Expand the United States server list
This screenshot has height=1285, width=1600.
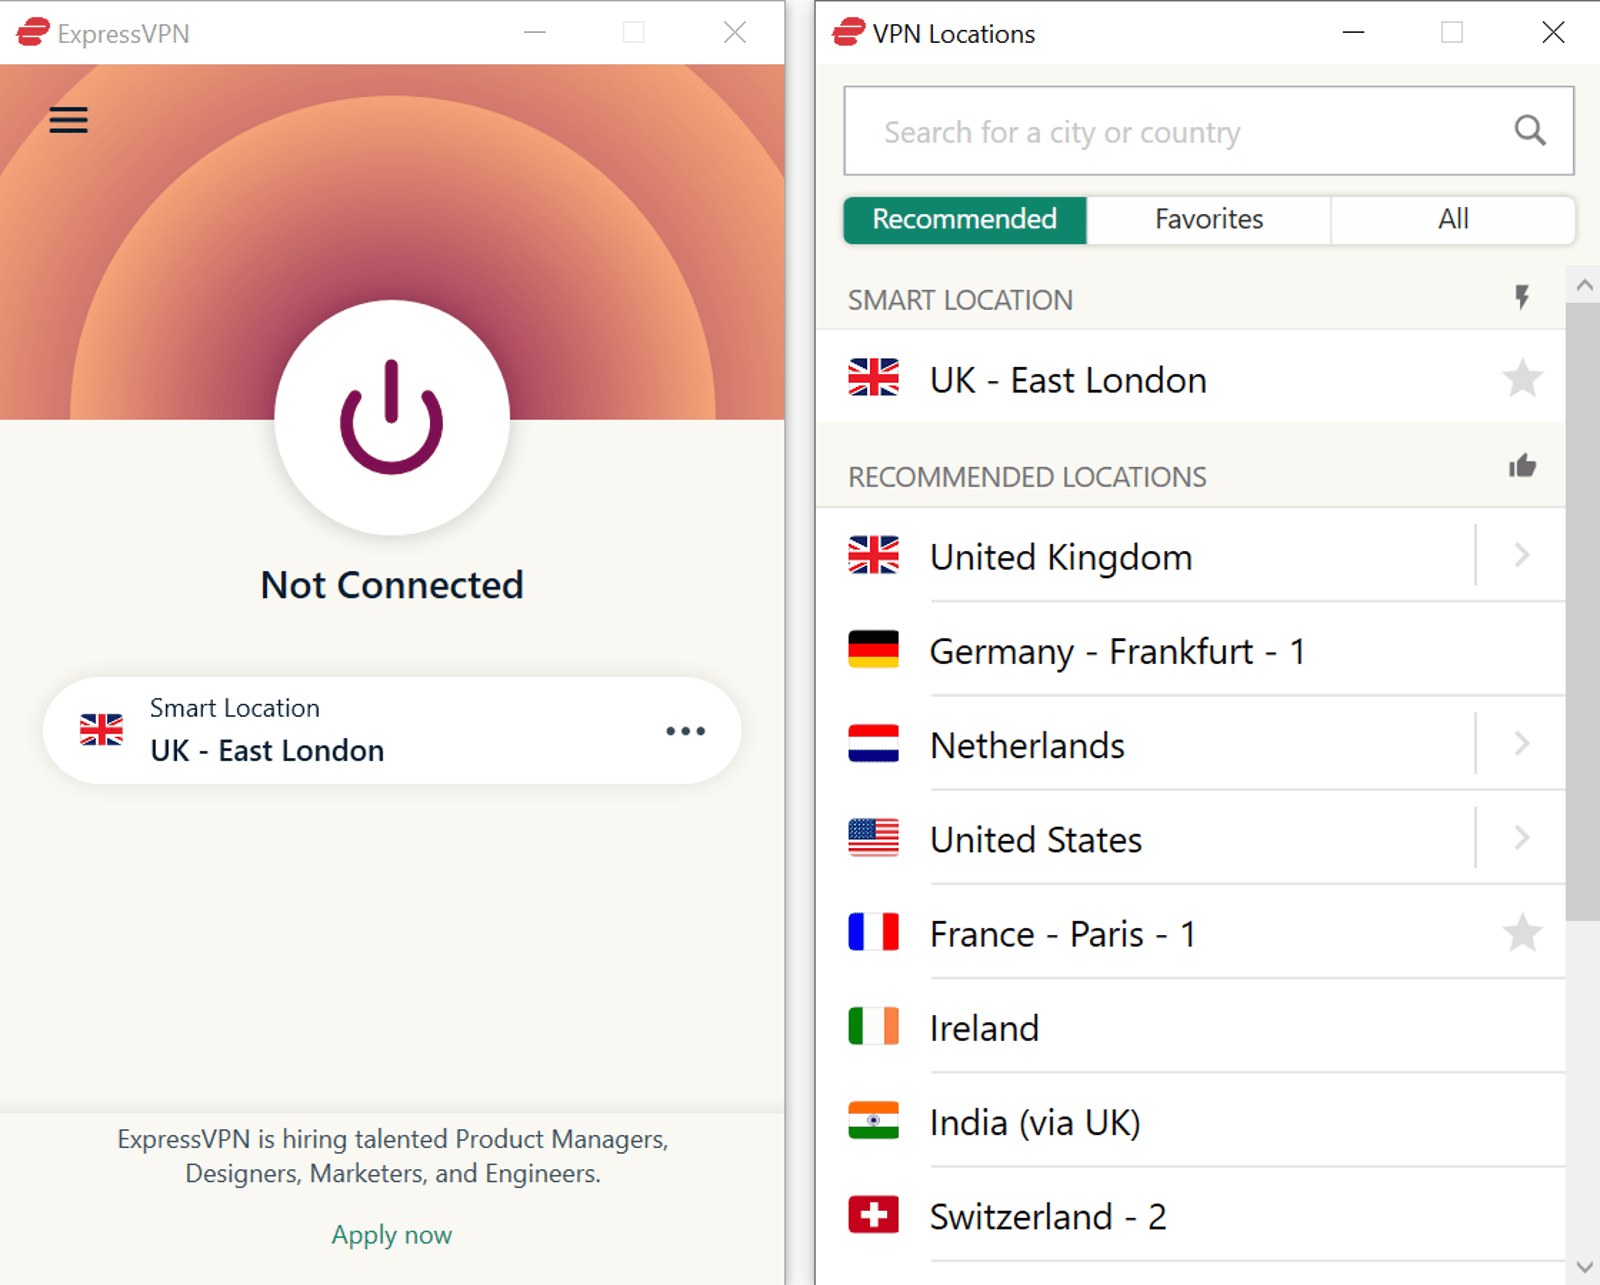(1522, 839)
